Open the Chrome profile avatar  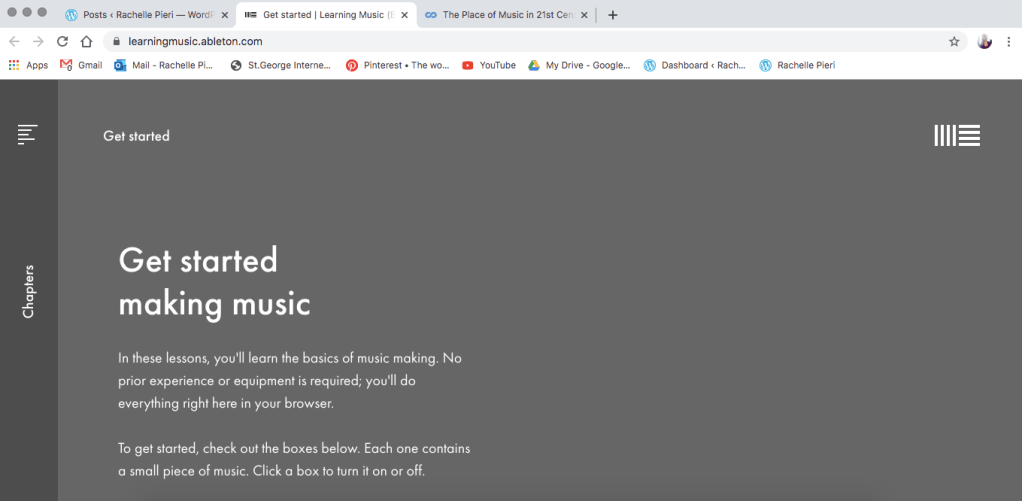[984, 42]
